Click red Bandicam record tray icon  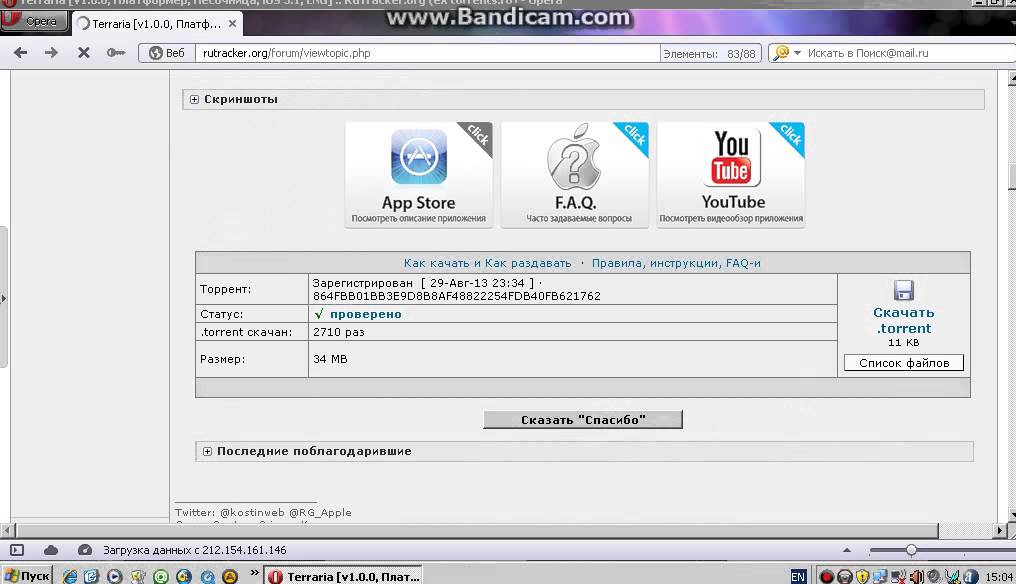pos(826,576)
